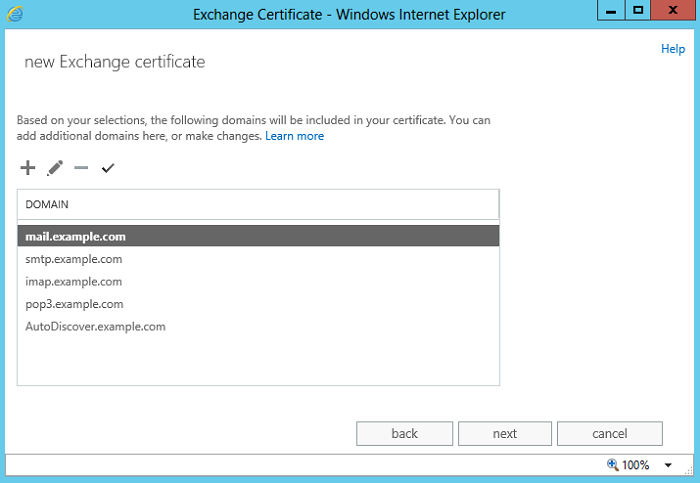
Task: Click the magnifier zoom icon at 100%
Action: (612, 465)
